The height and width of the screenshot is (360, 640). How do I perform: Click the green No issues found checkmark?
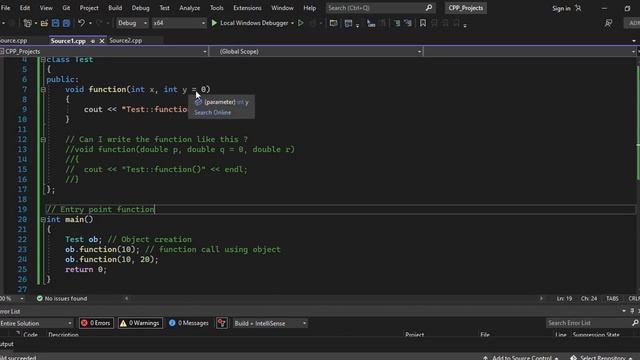click(40, 298)
